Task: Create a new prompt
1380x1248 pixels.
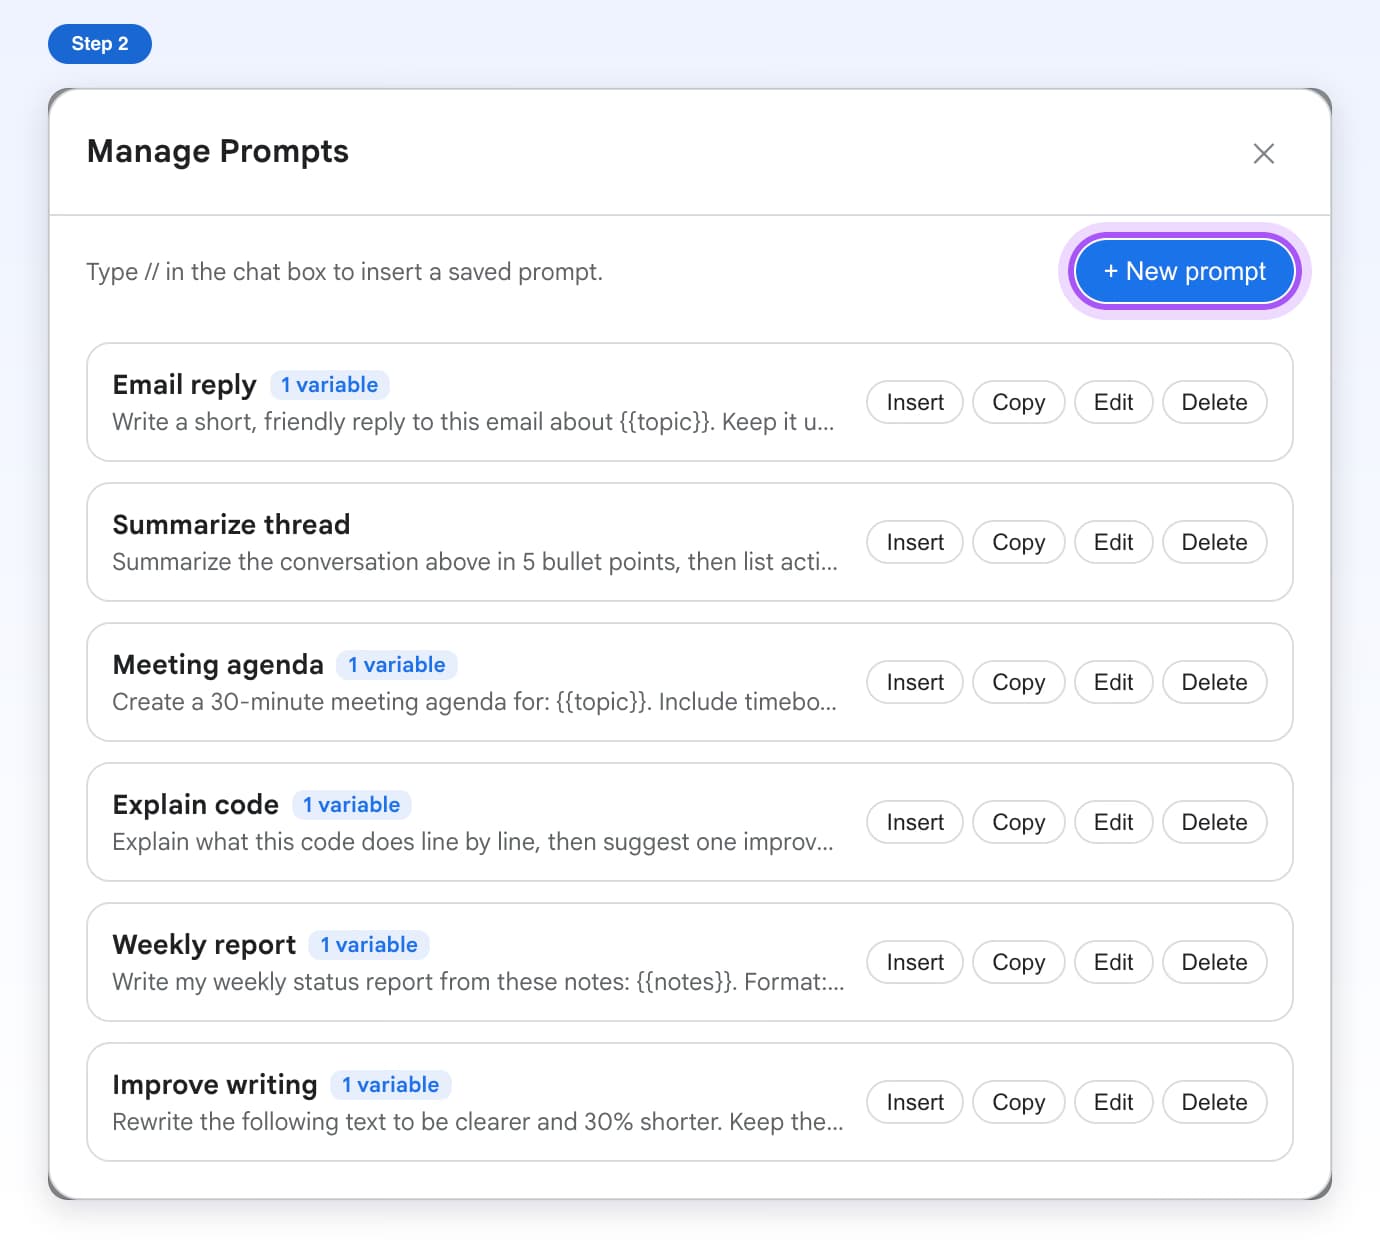Action: pos(1184,271)
